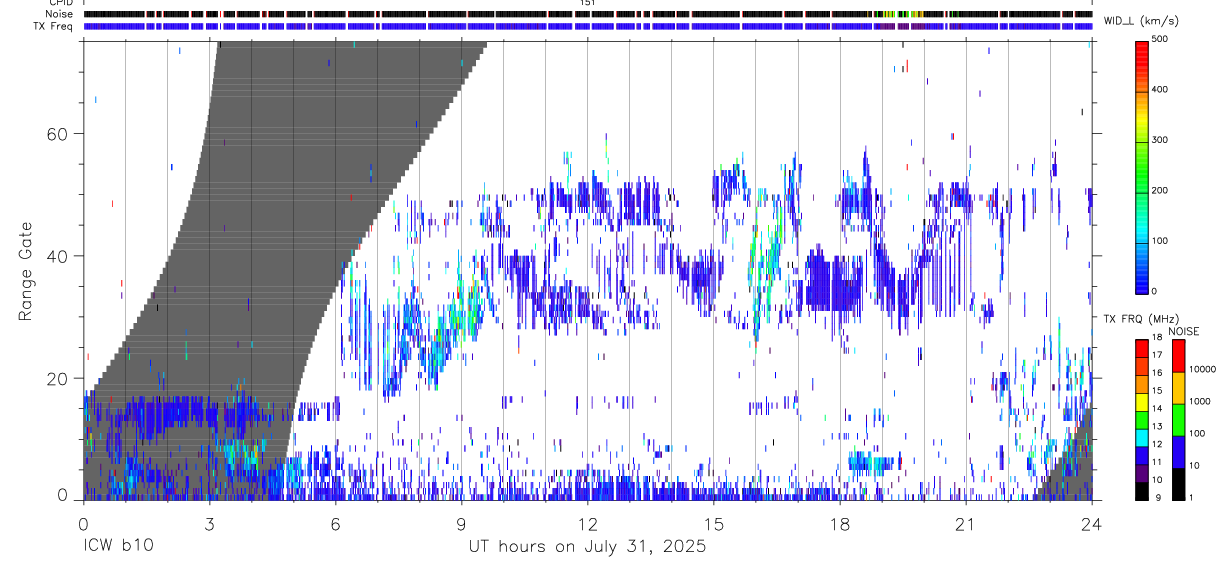Click the 'NOISE' legend title

tap(1183, 331)
